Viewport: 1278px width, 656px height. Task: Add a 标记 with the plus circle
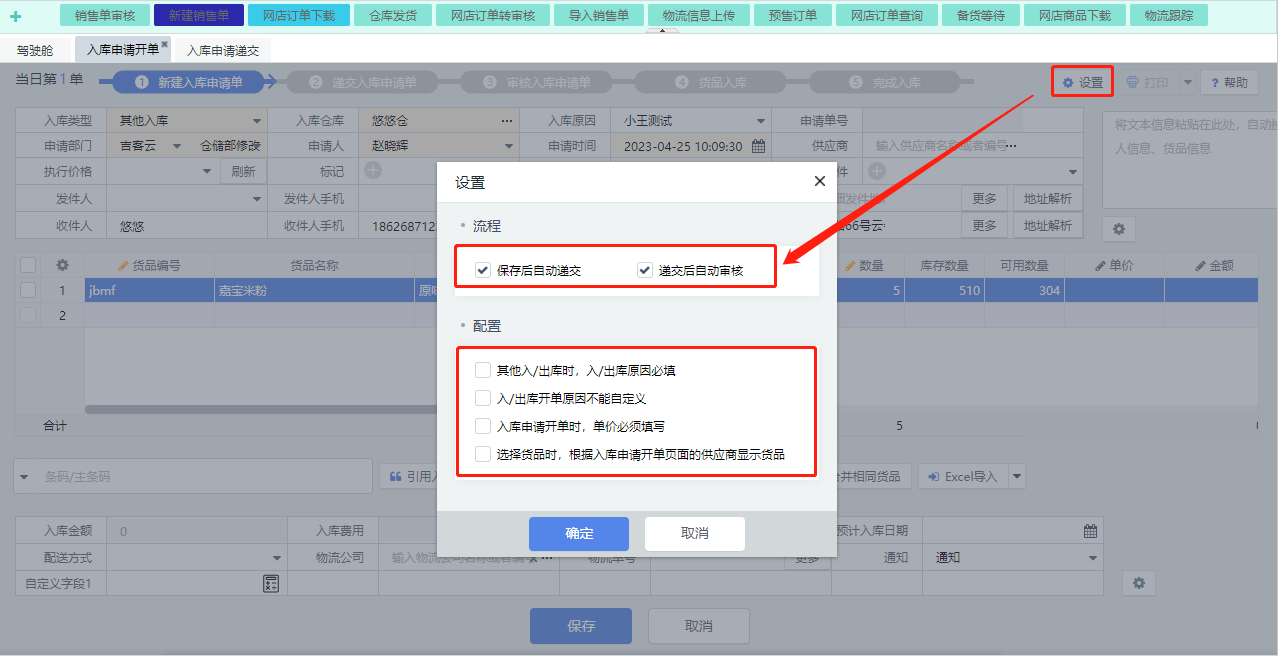click(373, 171)
